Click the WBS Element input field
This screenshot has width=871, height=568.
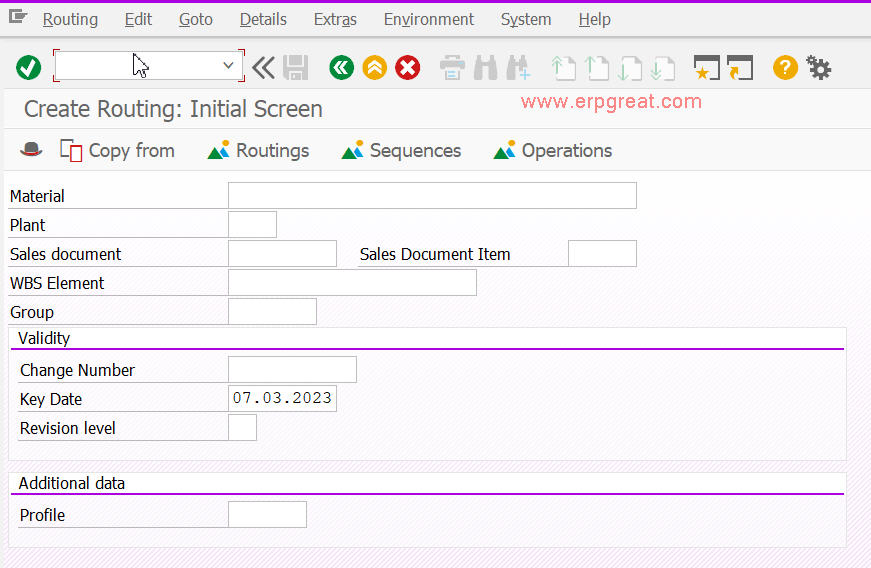tap(352, 282)
